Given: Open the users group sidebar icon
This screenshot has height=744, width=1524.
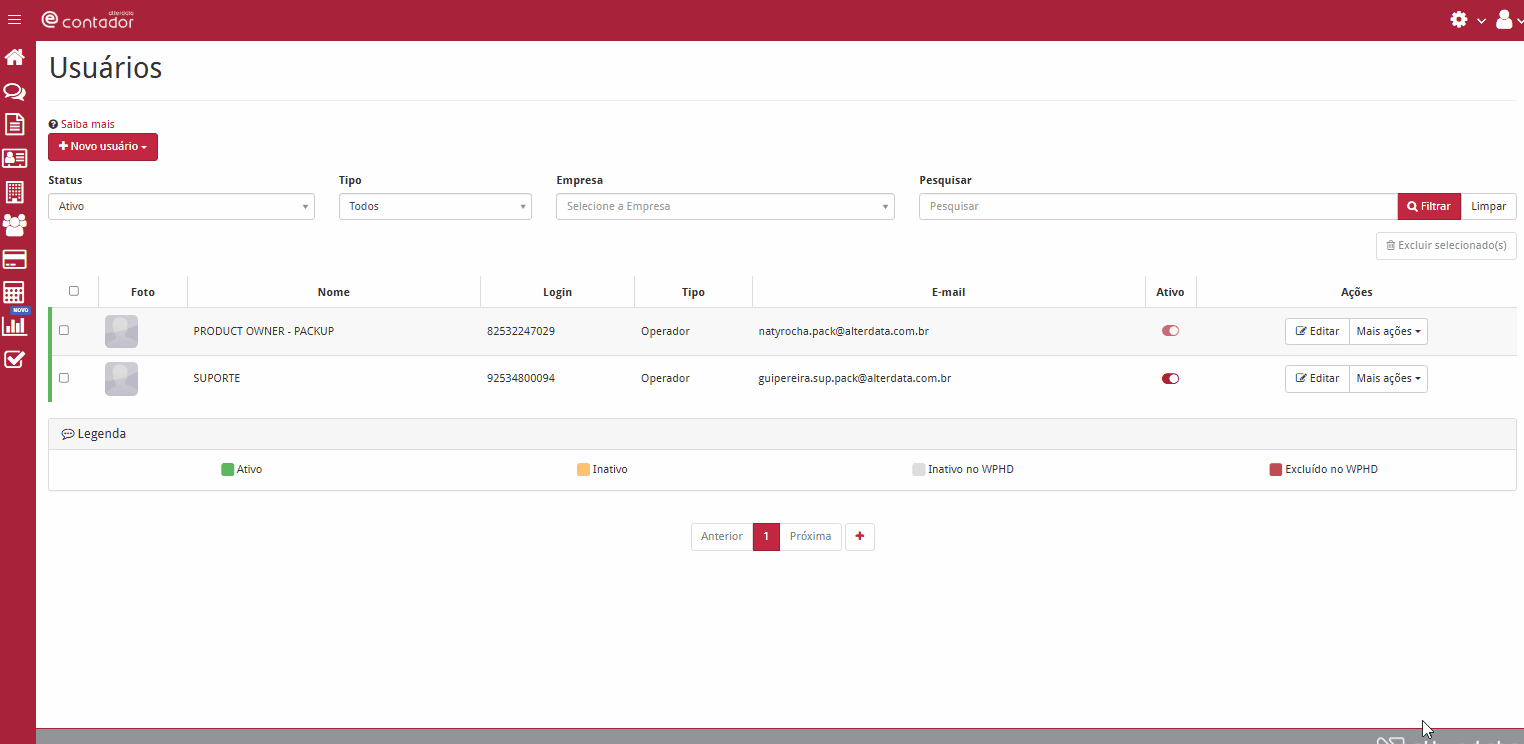Looking at the screenshot, I should pos(14,225).
